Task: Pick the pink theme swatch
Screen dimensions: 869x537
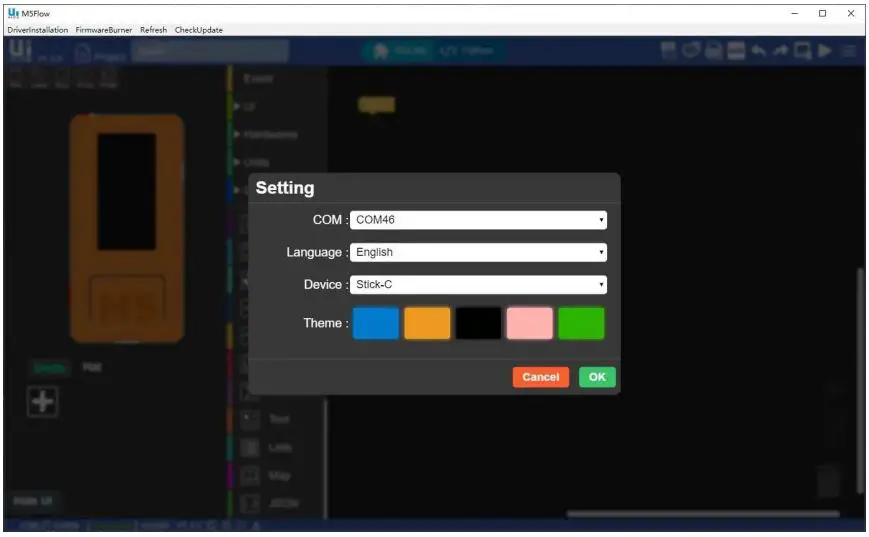Action: 530,323
